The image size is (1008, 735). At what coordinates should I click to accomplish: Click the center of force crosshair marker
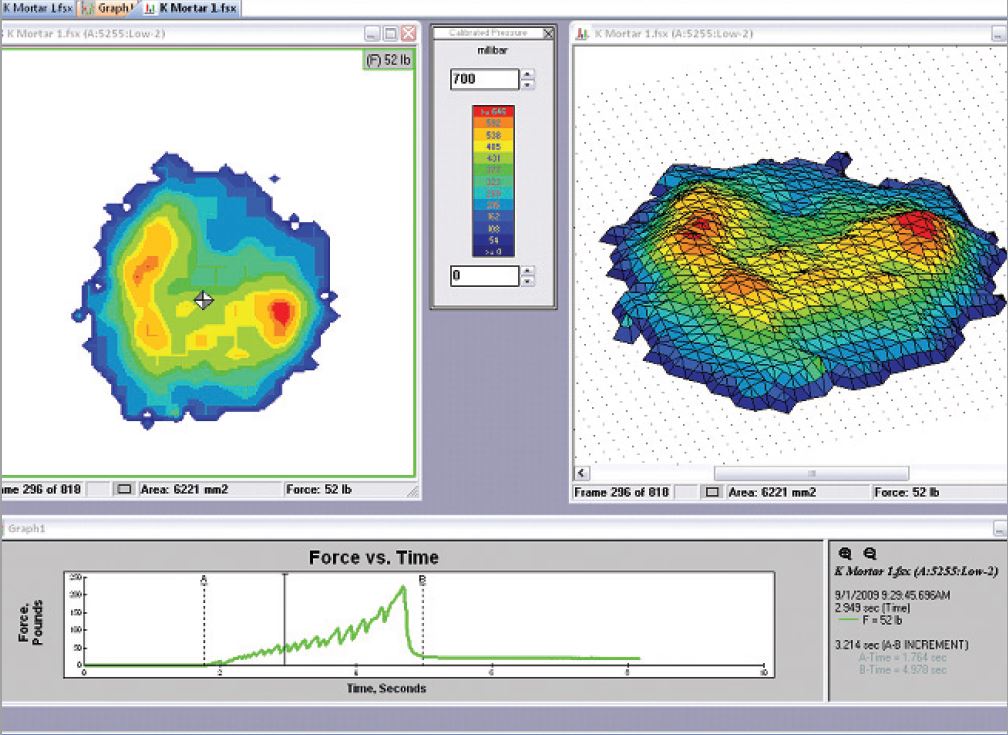[x=203, y=300]
